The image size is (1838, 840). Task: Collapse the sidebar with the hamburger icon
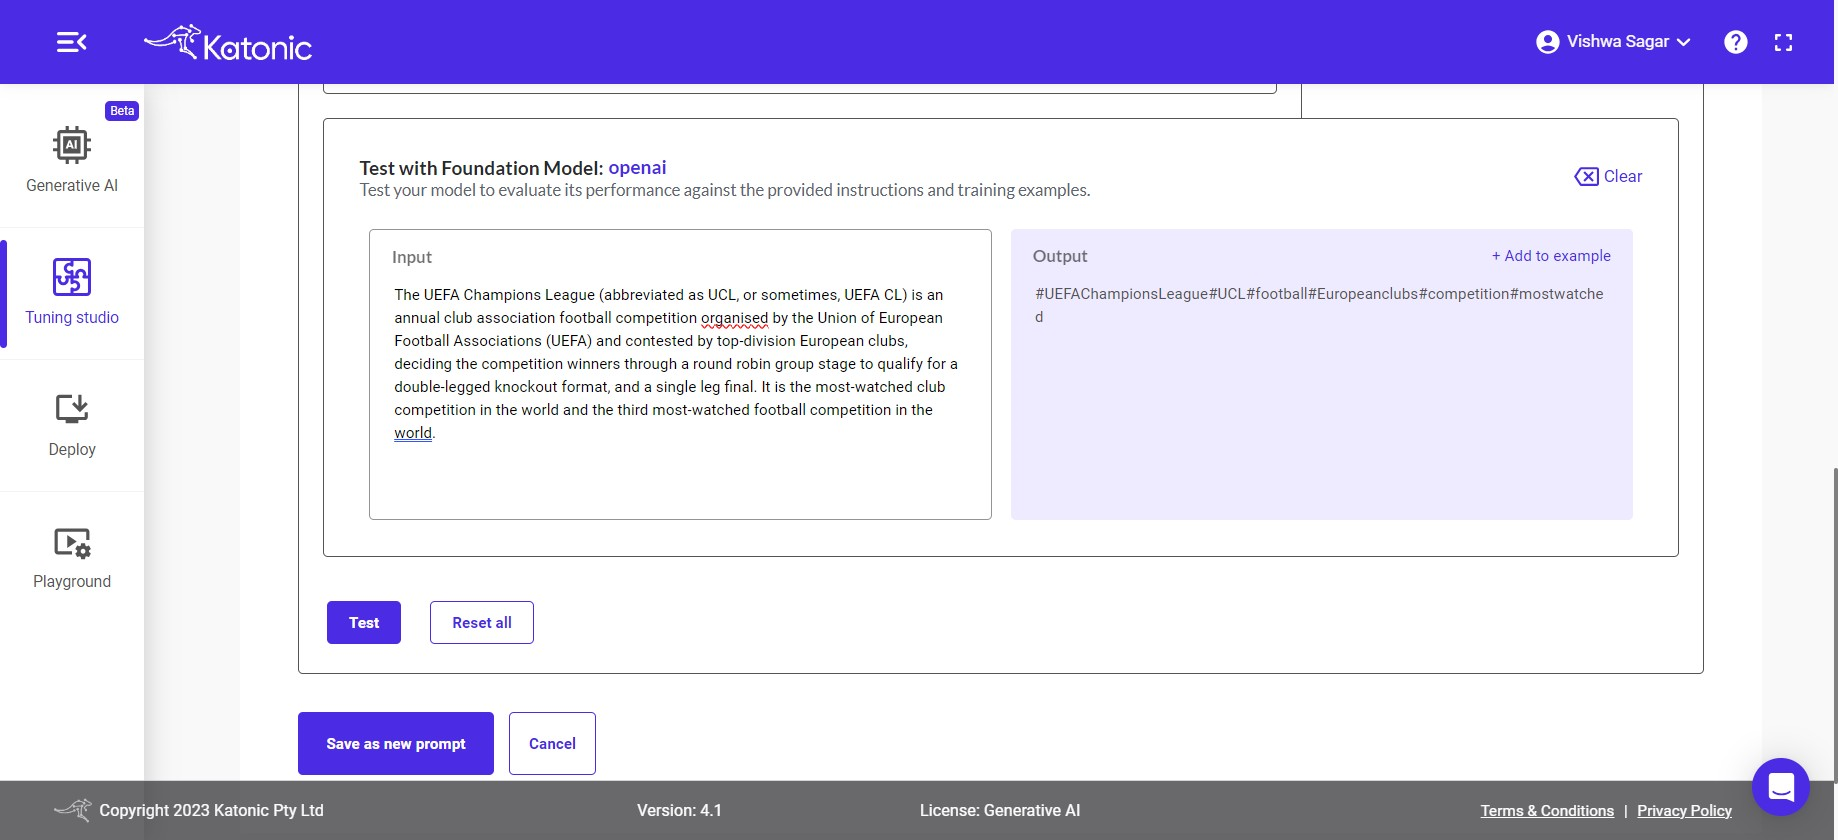(x=71, y=42)
